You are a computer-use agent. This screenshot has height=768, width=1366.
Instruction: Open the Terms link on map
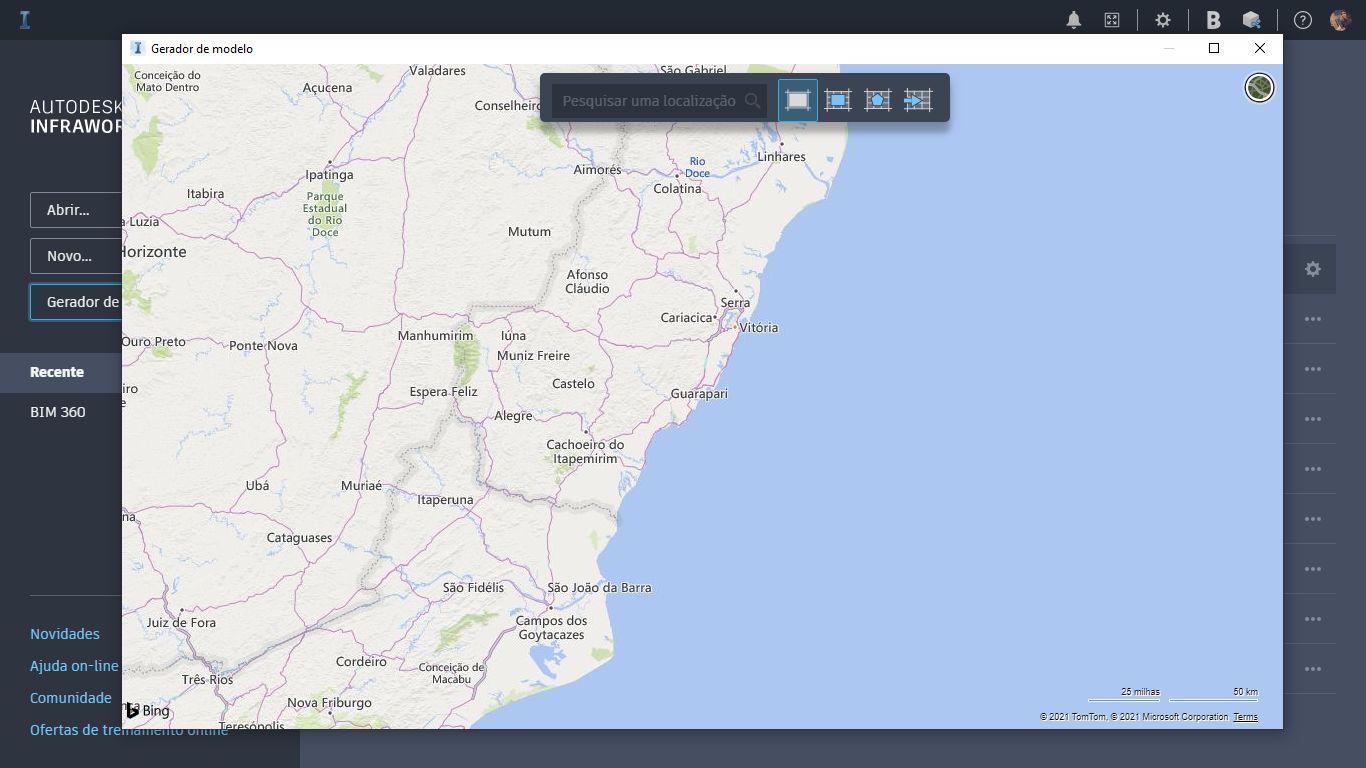[x=1245, y=717]
